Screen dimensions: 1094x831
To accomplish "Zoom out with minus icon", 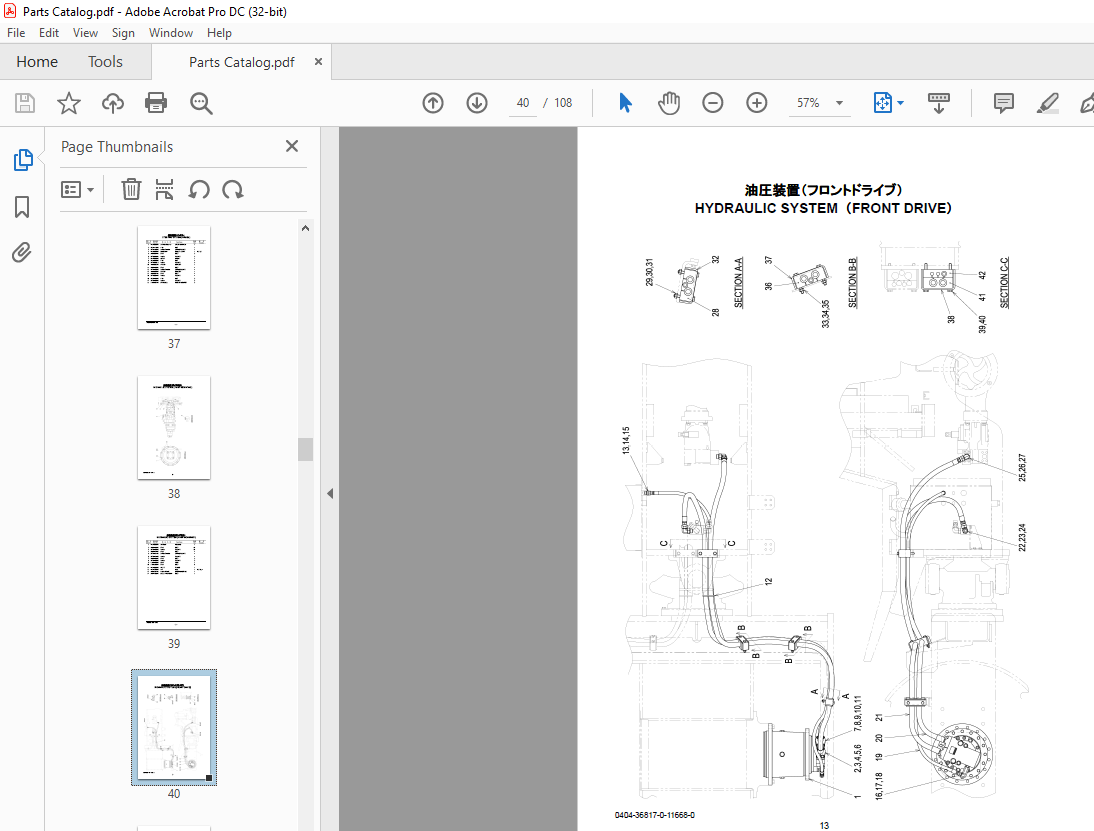I will click(712, 103).
